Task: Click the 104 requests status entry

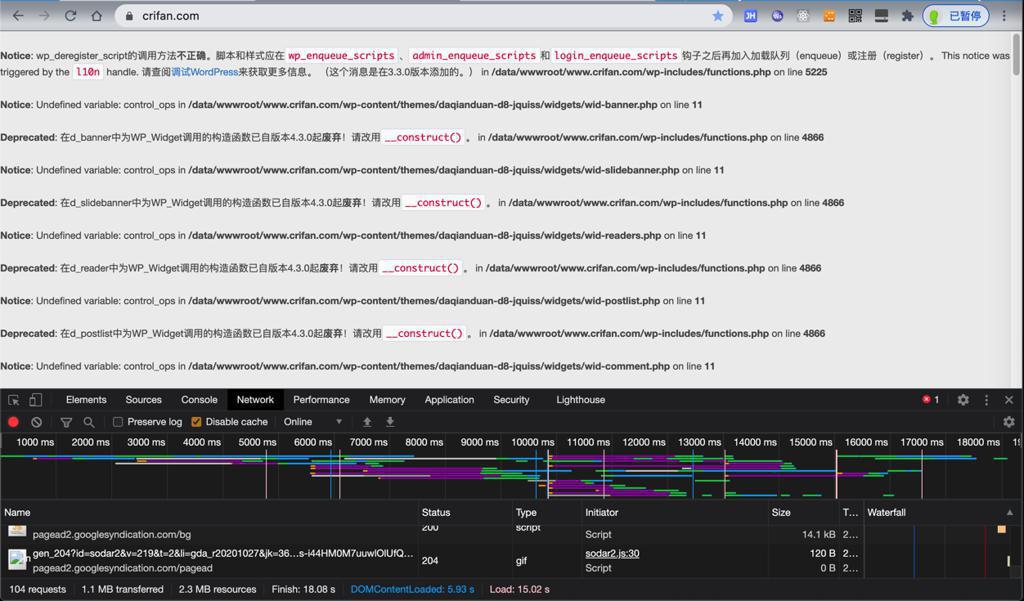Action: tap(38, 589)
